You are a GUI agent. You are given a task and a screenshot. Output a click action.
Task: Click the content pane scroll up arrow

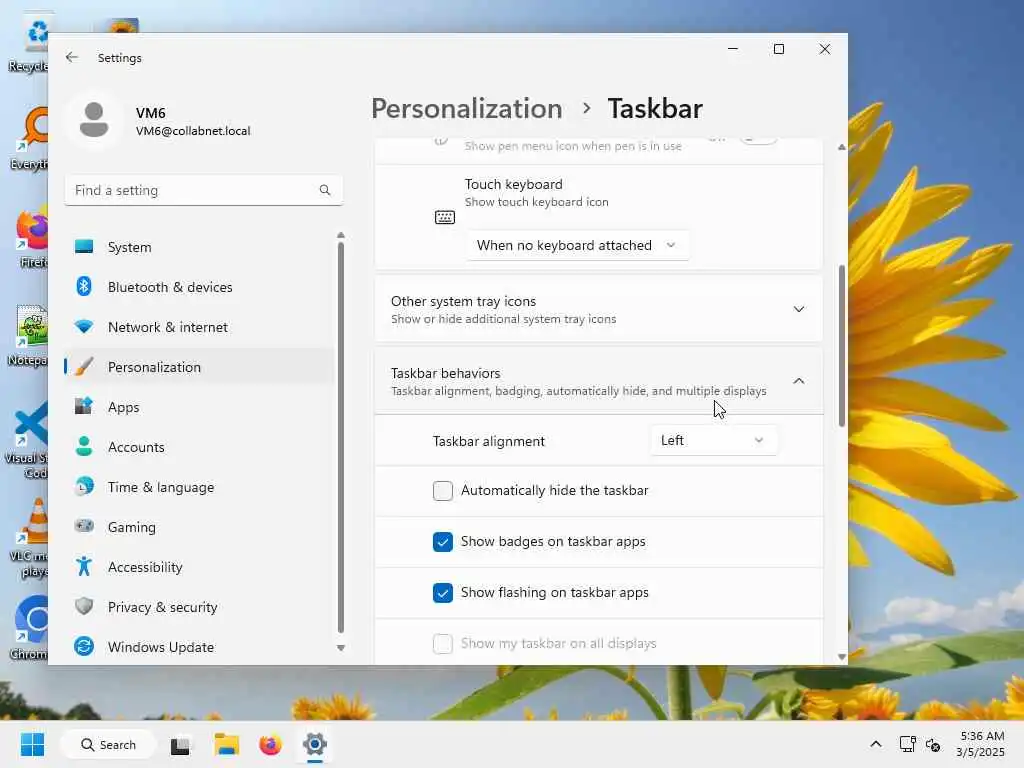[x=842, y=147]
